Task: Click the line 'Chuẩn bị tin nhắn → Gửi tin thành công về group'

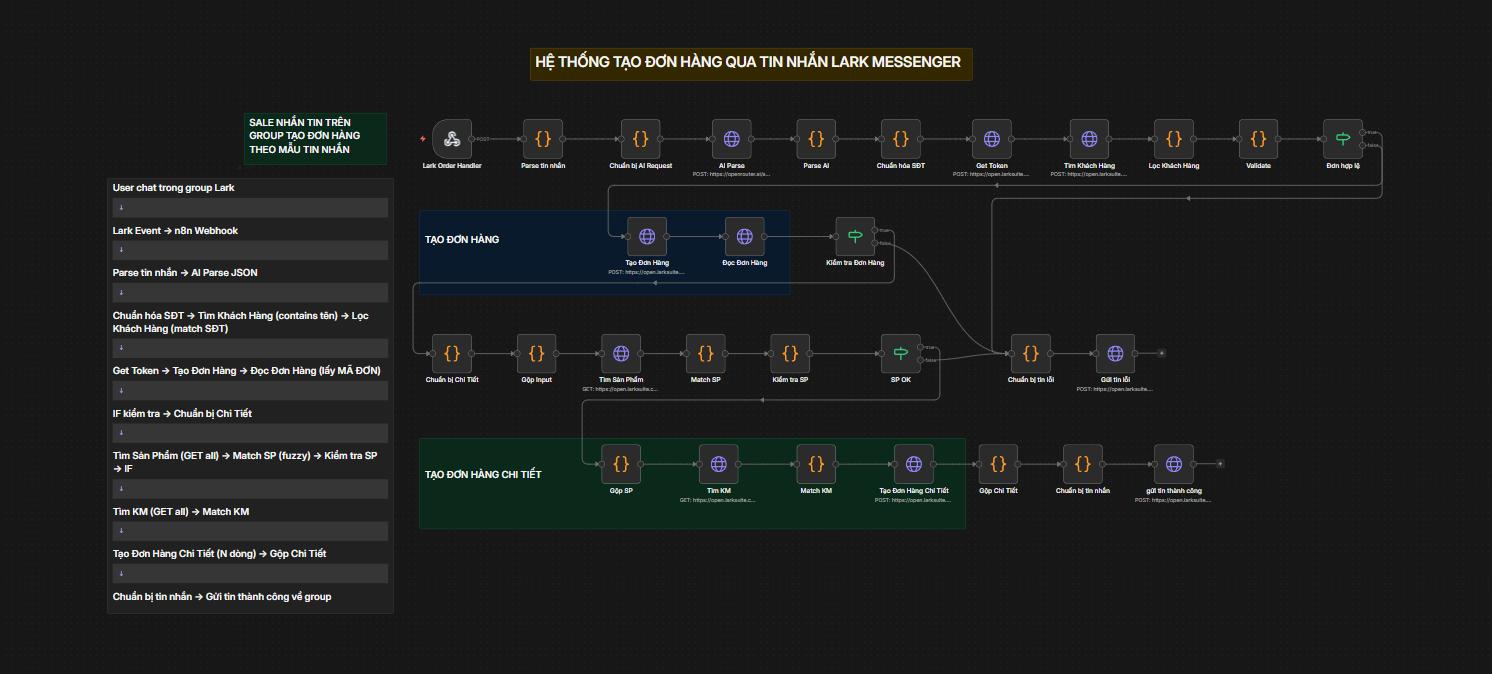Action: (x=222, y=597)
